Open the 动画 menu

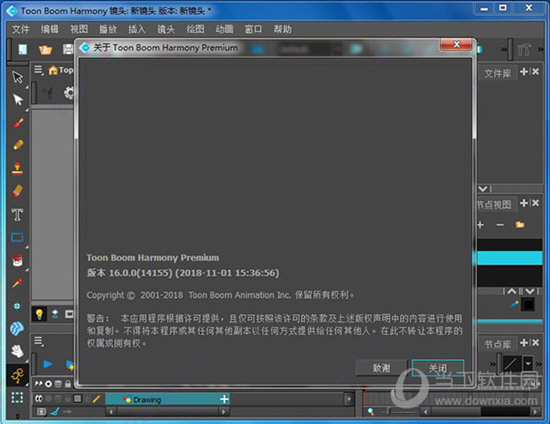pyautogui.click(x=224, y=29)
